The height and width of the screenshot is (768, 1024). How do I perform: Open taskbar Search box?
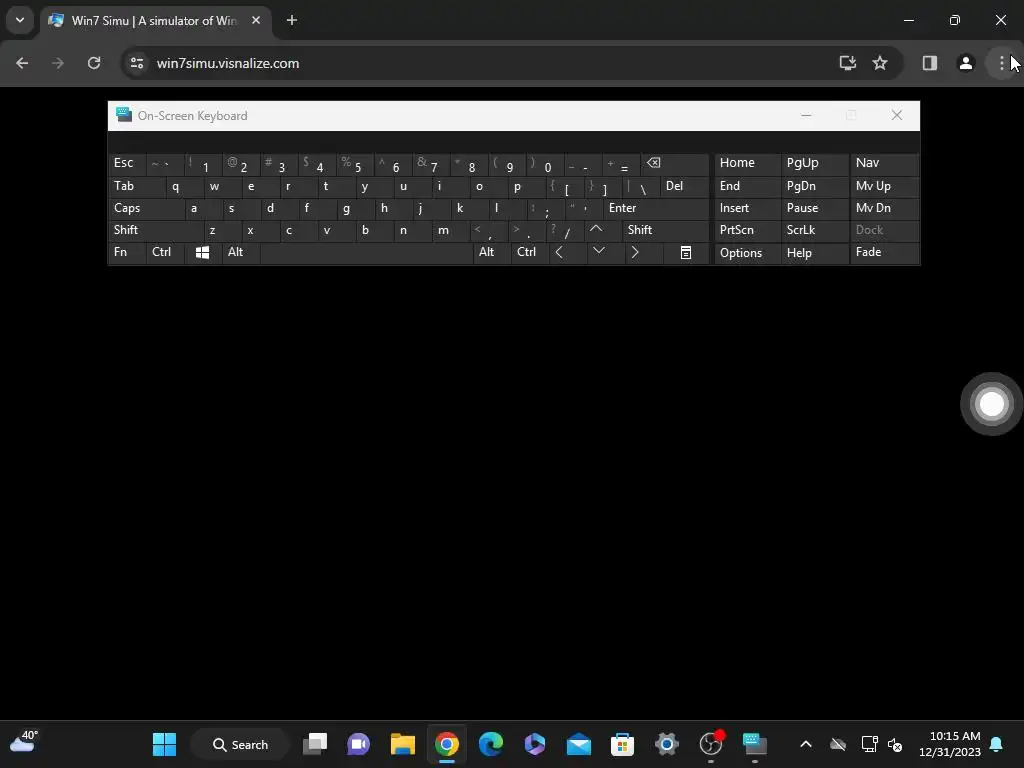tap(240, 744)
